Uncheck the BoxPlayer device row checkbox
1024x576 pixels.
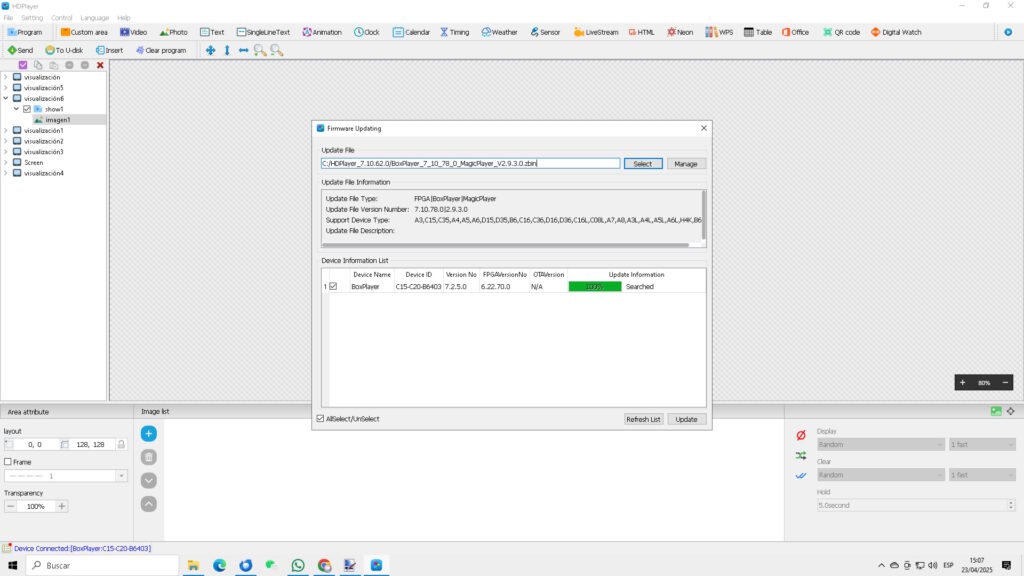pos(333,286)
